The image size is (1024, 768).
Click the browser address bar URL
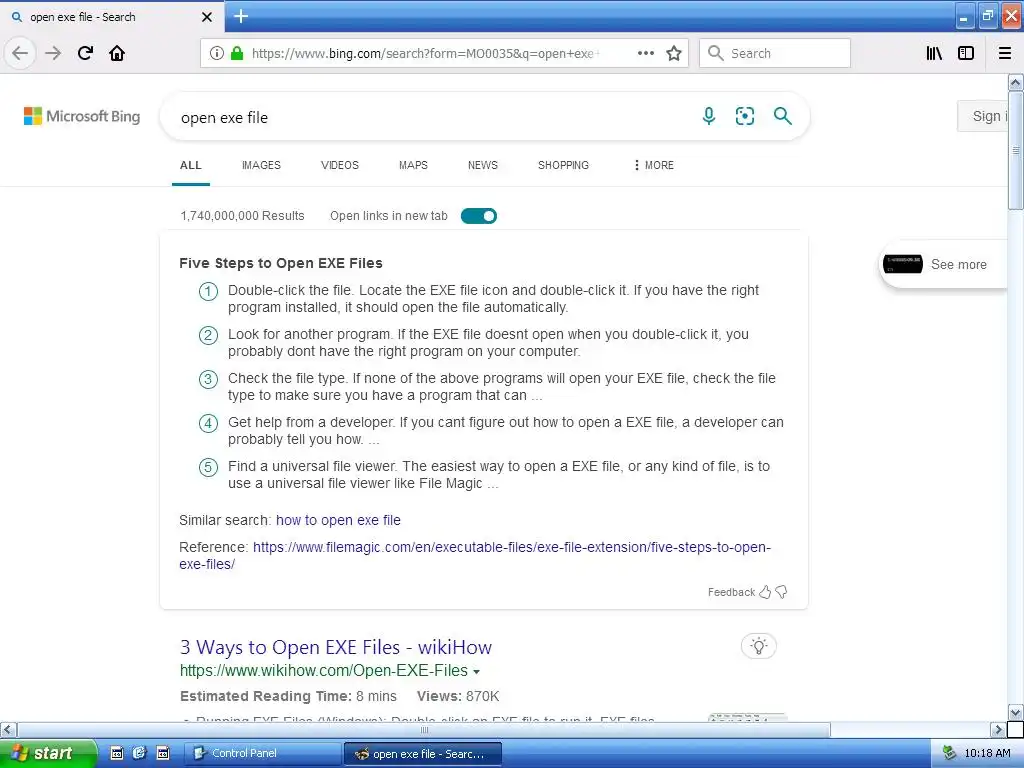coord(426,54)
